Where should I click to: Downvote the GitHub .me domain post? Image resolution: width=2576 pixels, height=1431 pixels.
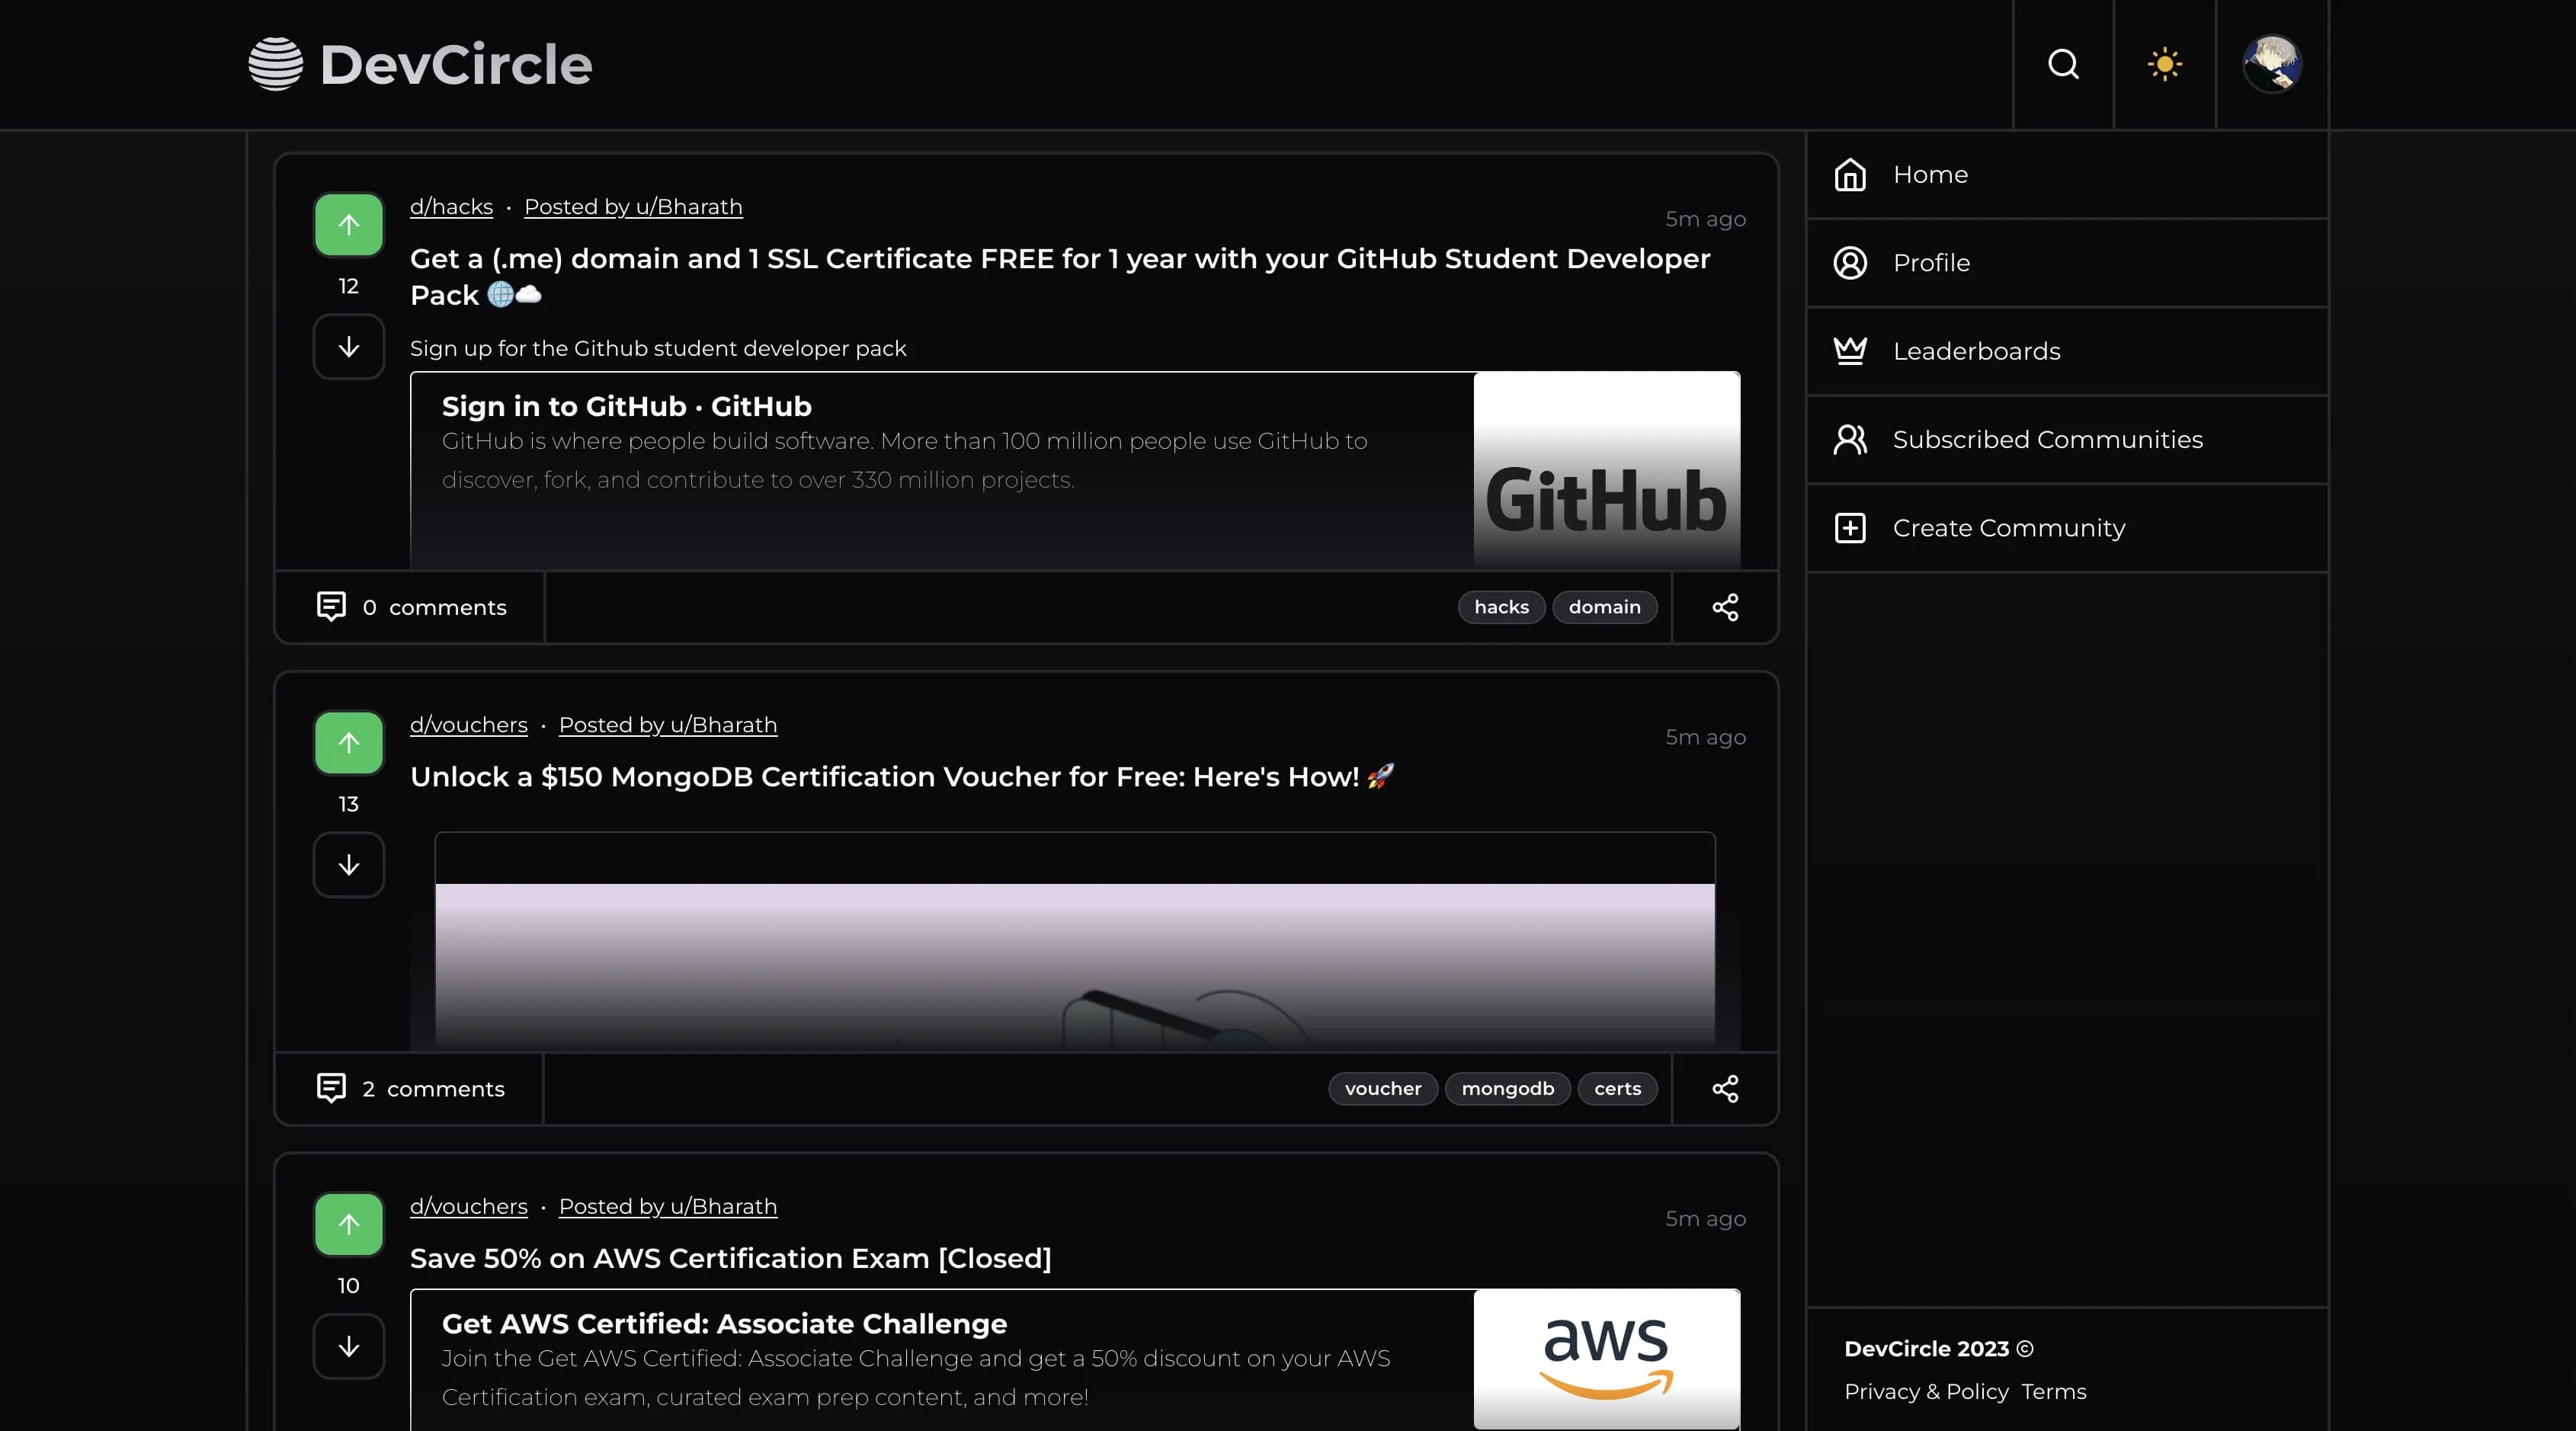coord(349,347)
